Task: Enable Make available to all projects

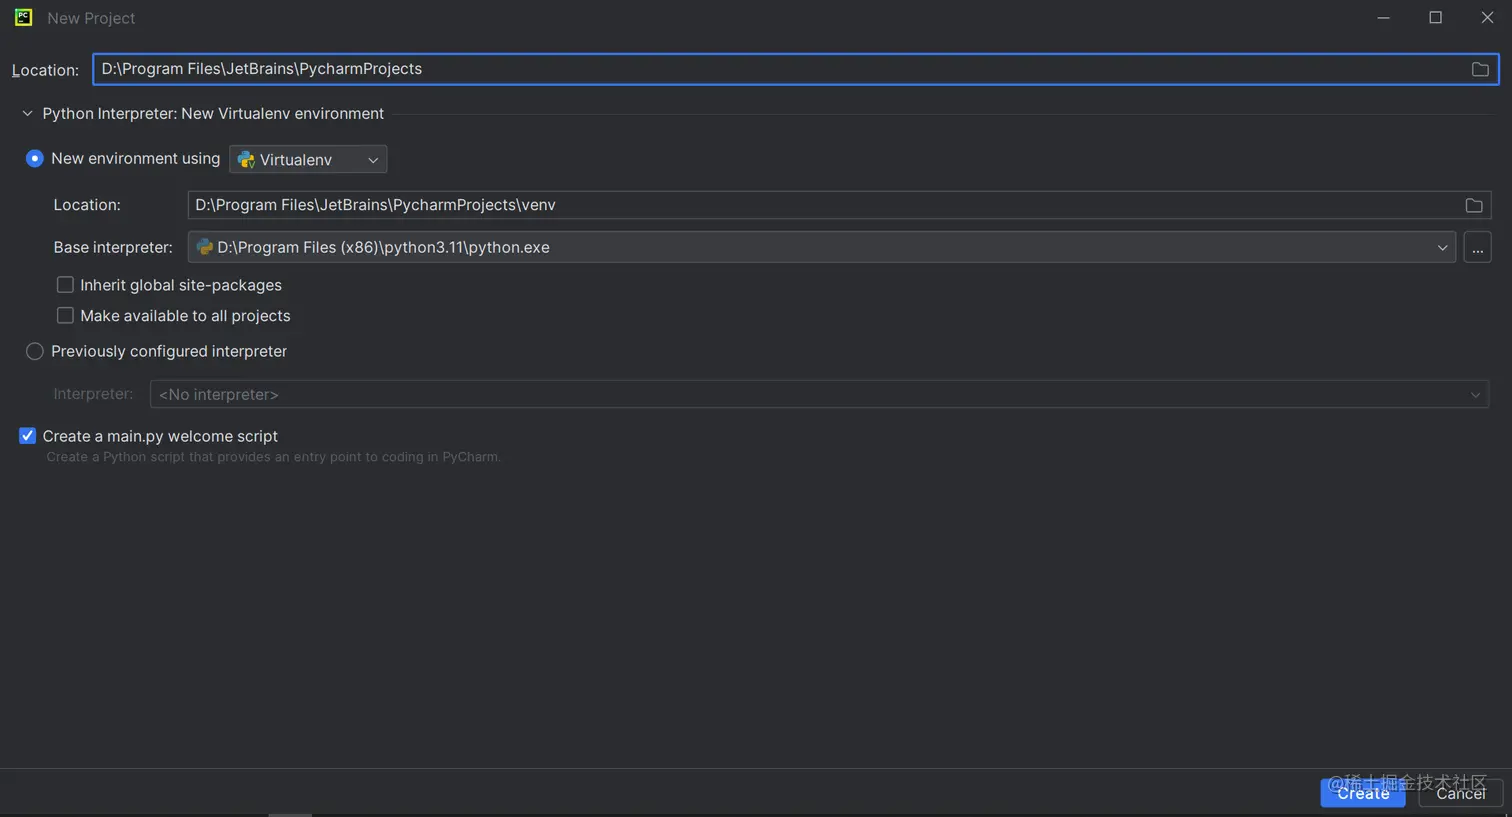Action: click(65, 315)
